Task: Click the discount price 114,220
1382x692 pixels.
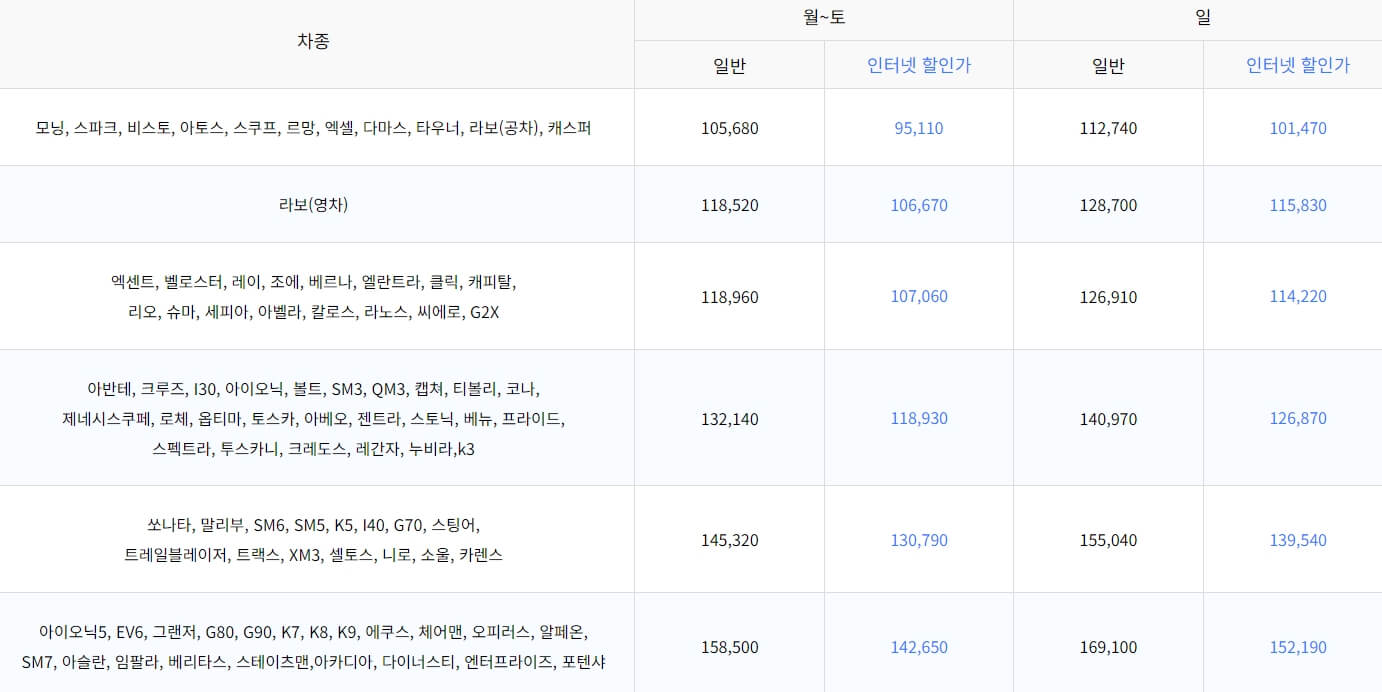Action: (x=1298, y=297)
